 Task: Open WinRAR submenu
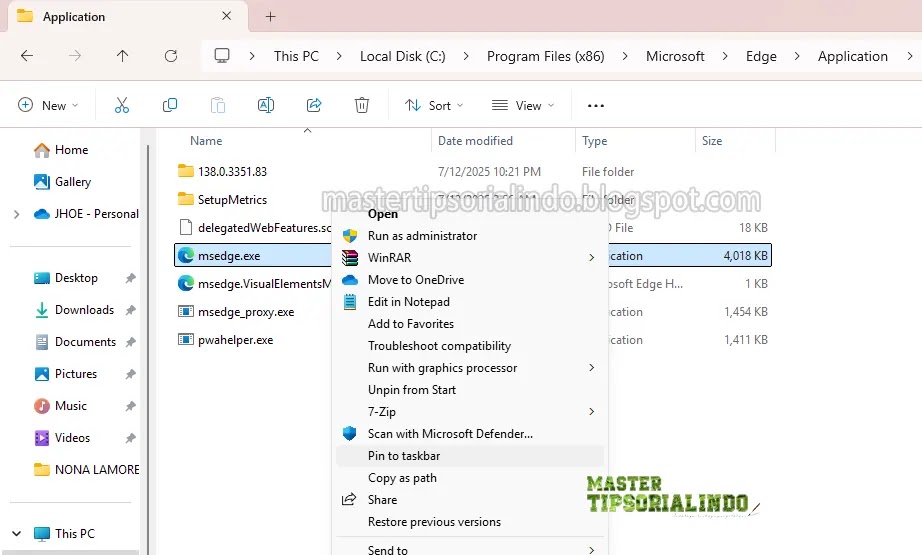[x=470, y=258]
